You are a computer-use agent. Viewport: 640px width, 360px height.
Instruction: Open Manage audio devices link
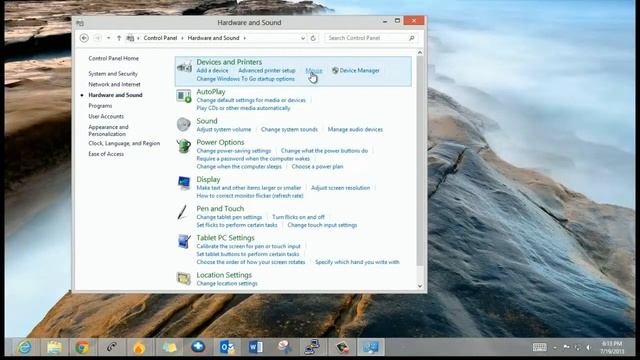(x=355, y=129)
